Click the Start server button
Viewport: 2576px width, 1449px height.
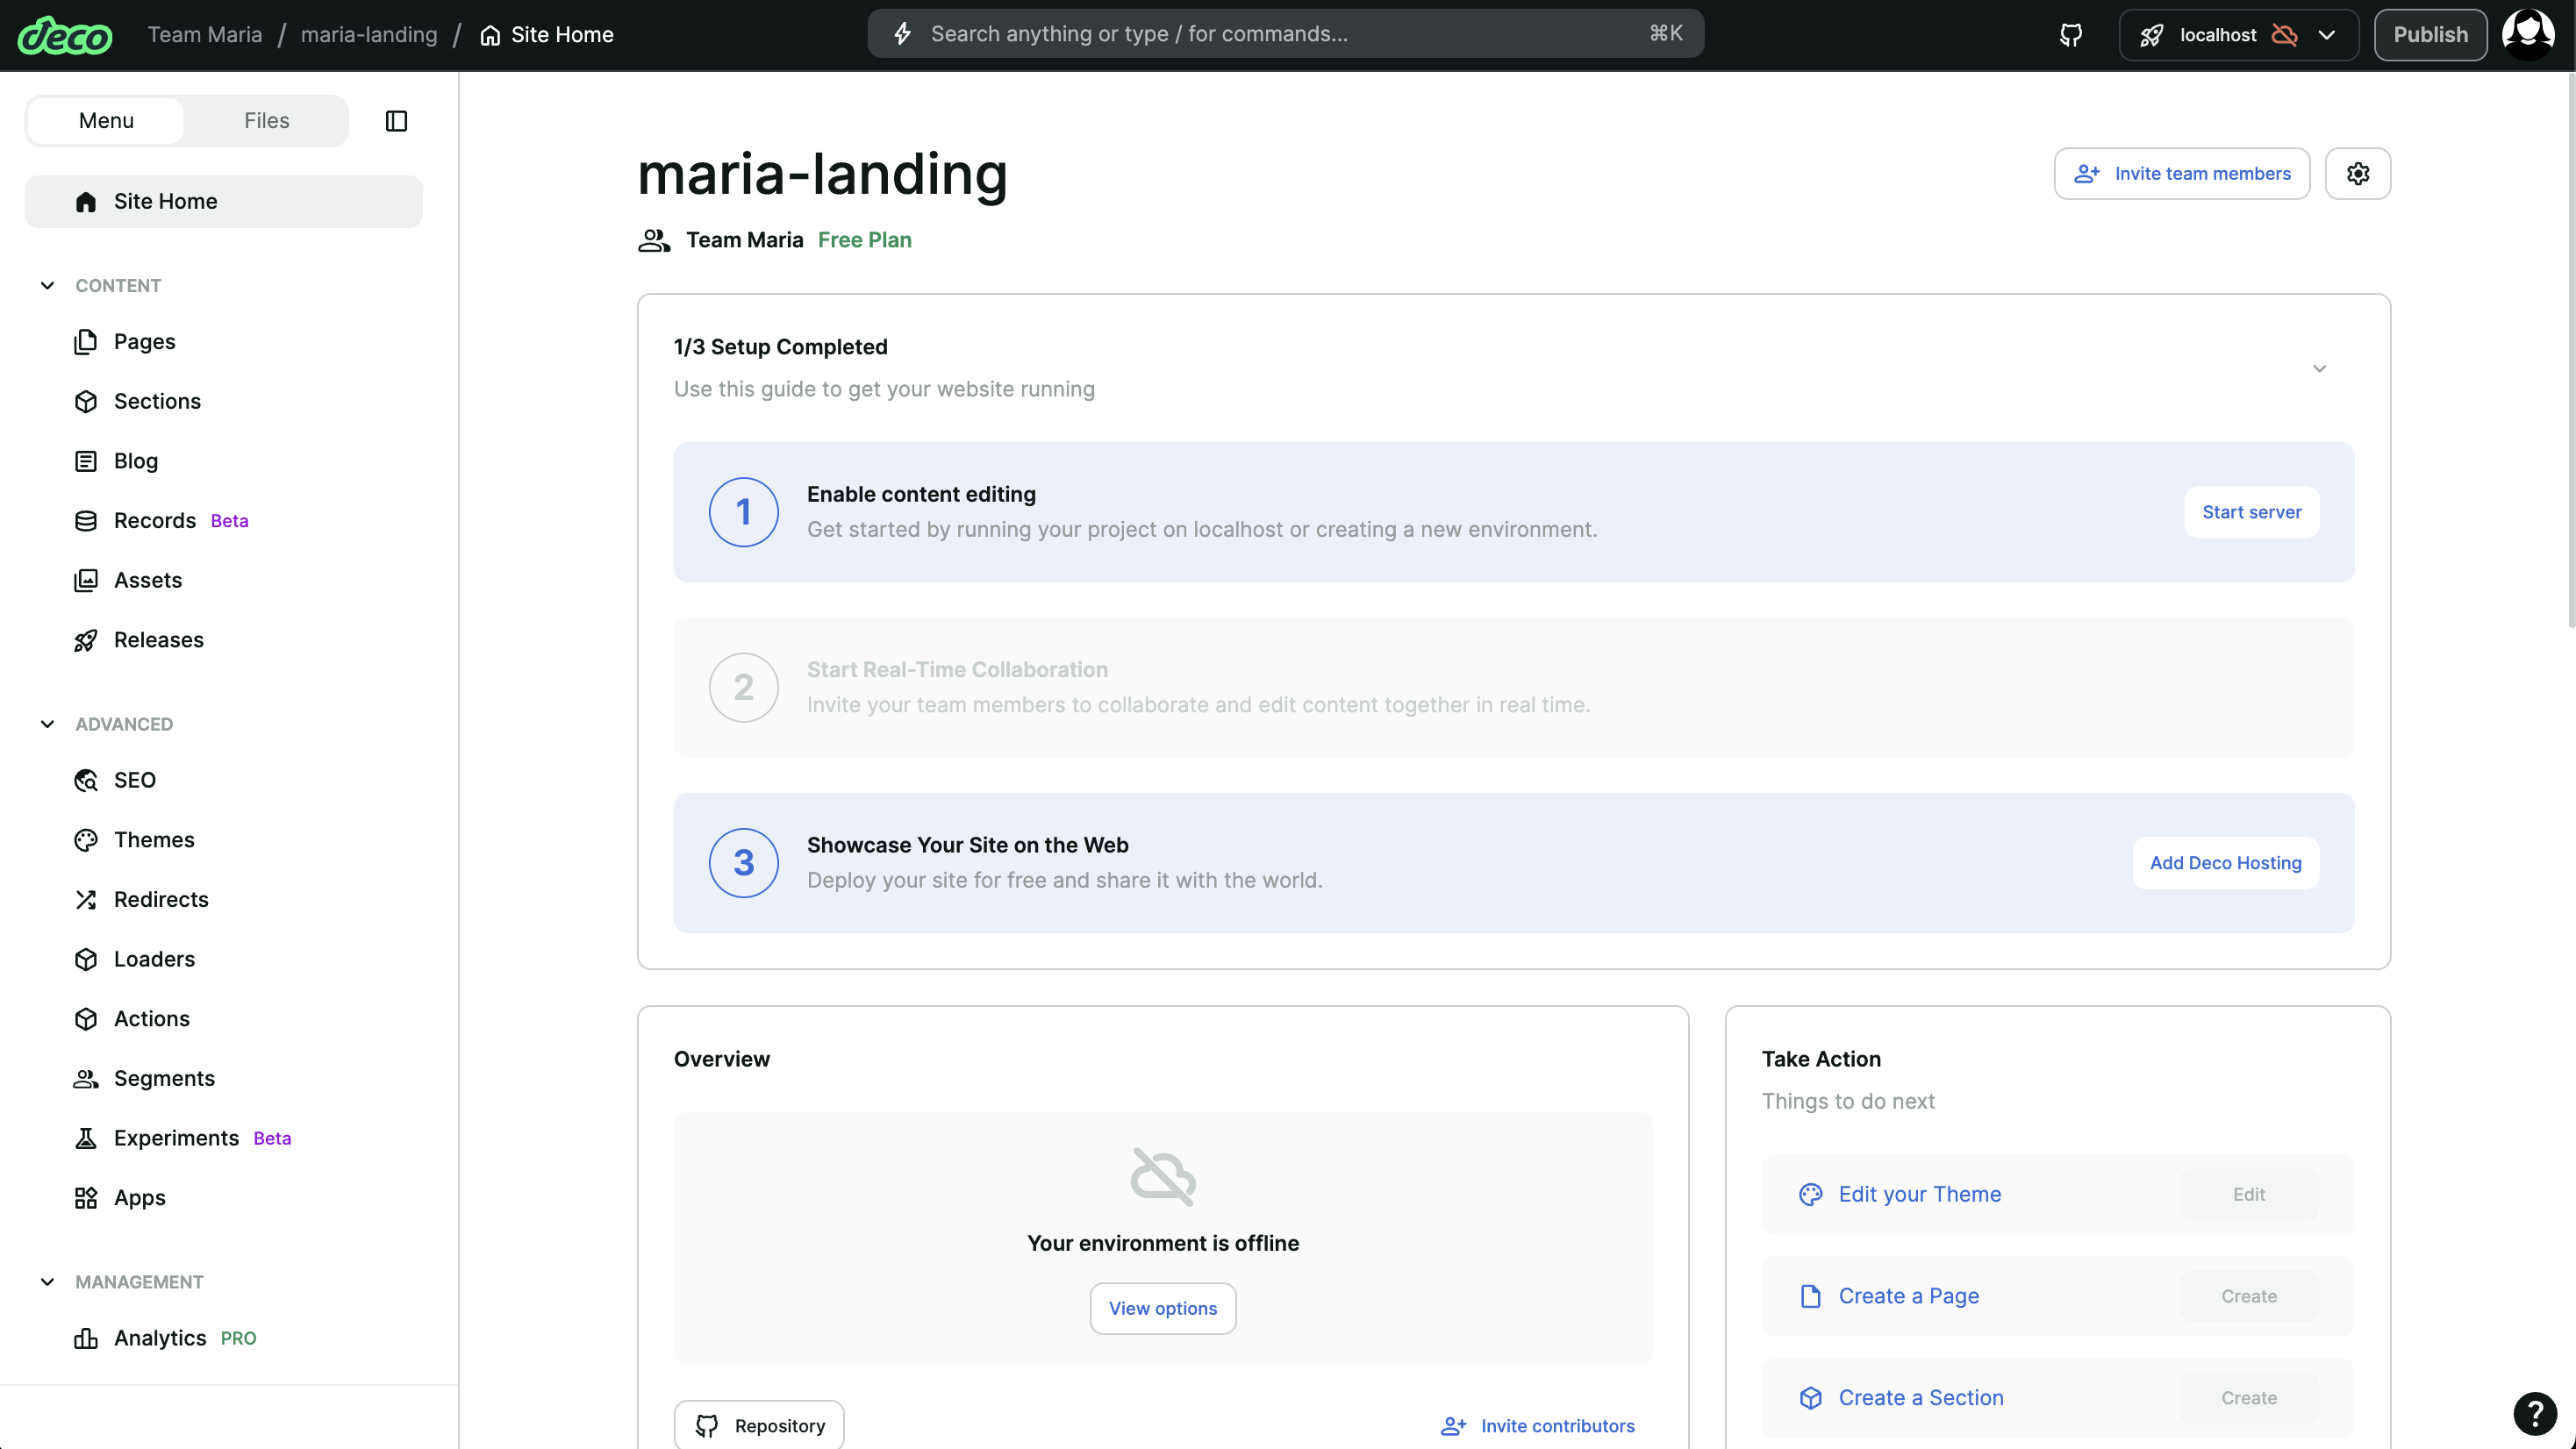(2251, 512)
